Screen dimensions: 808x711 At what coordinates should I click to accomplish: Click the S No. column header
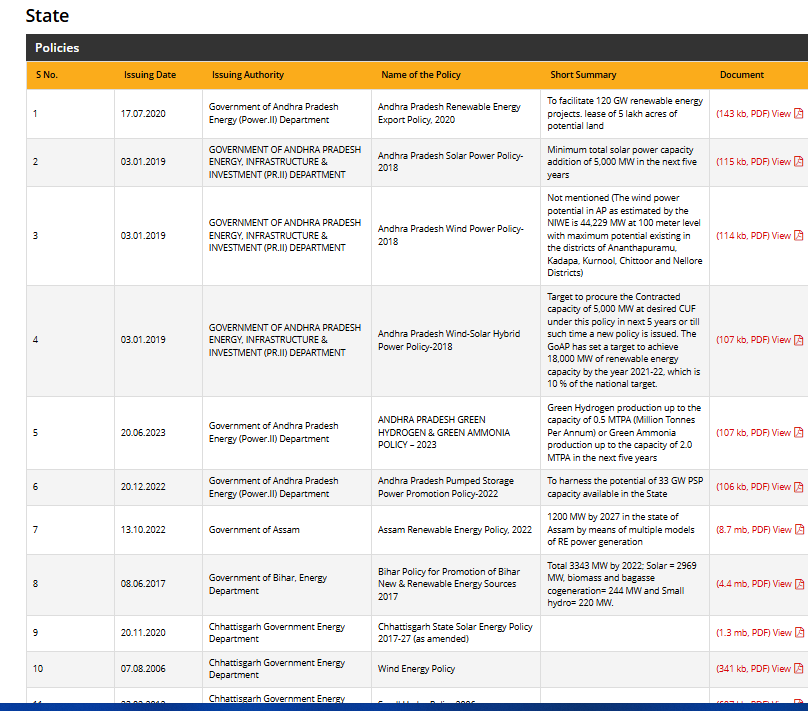tap(47, 75)
